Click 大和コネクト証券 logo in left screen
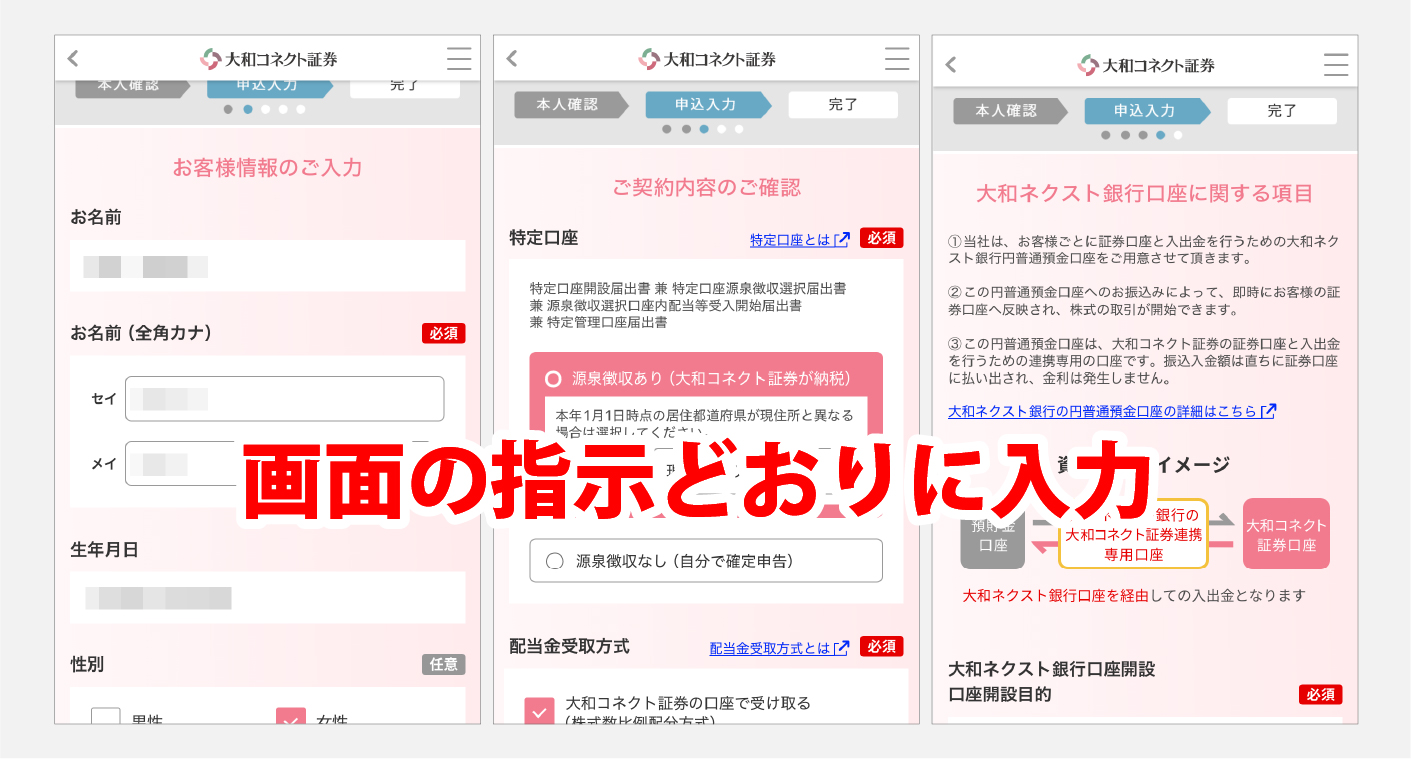Screen dimensions: 1411x759 [x=268, y=59]
